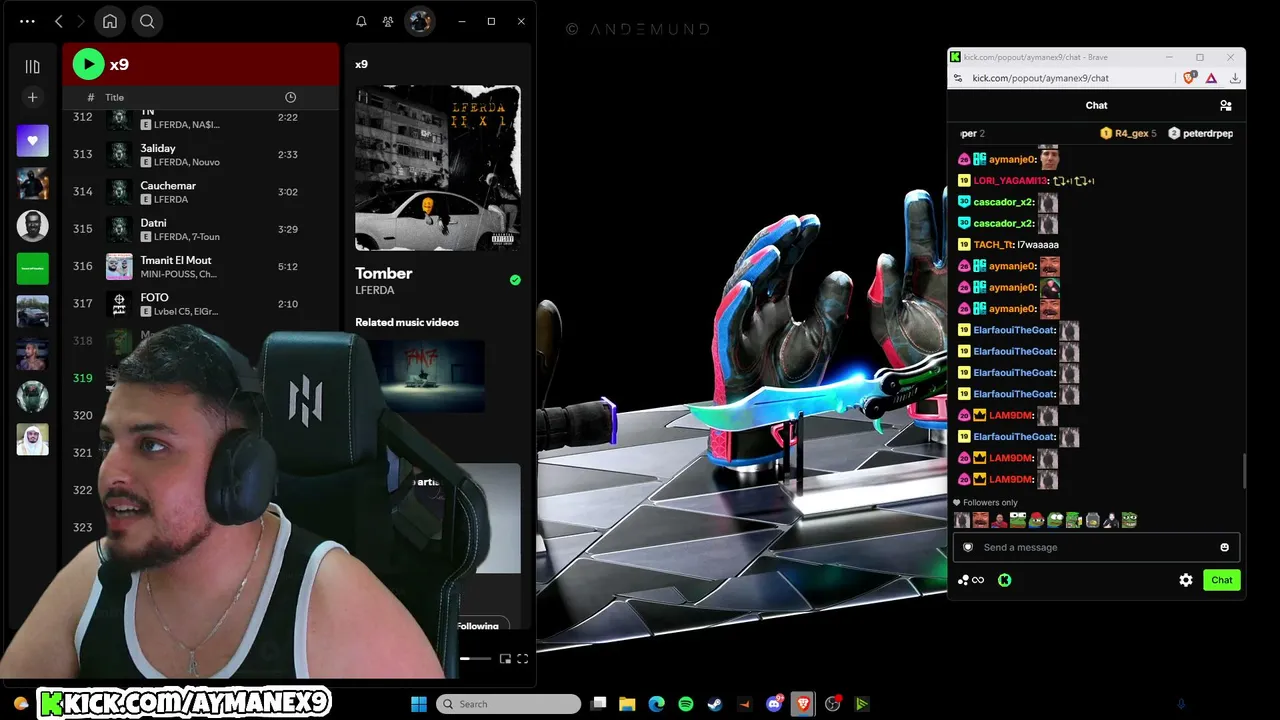Open the Windows Start menu

tap(419, 704)
